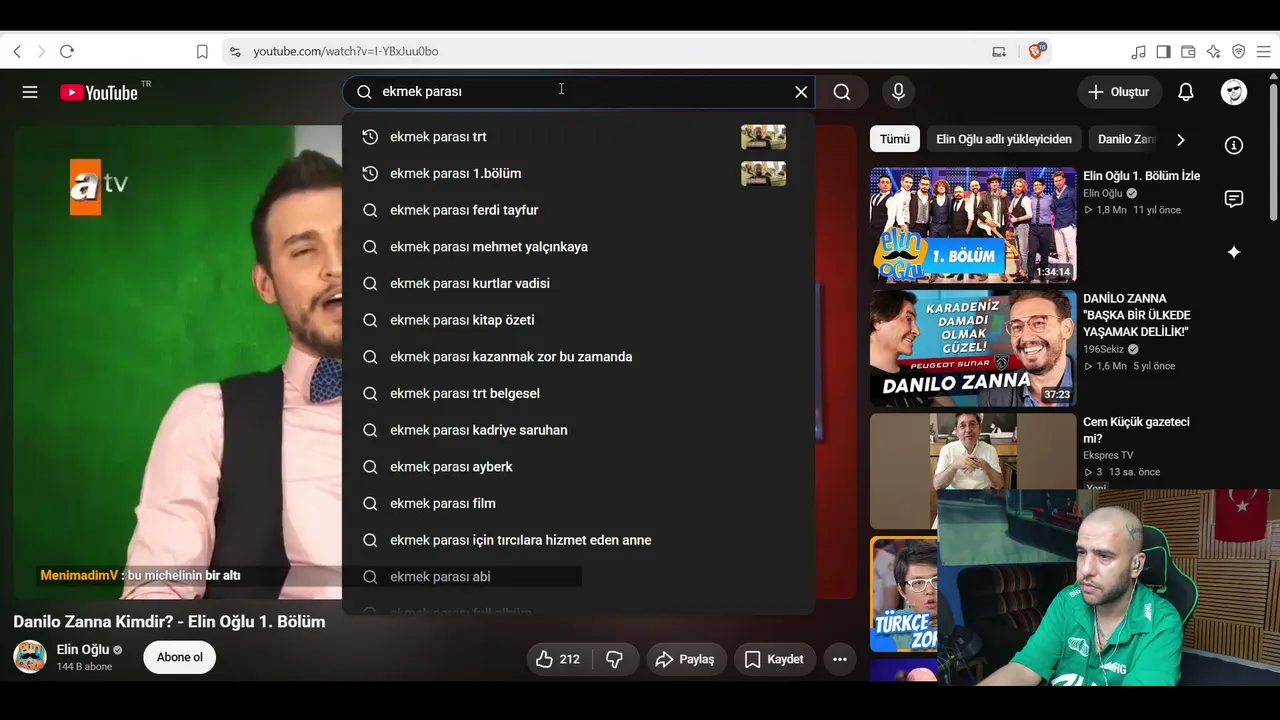The width and height of the screenshot is (1280, 720).
Task: Subscribe with the Abone ol button
Action: click(x=180, y=657)
